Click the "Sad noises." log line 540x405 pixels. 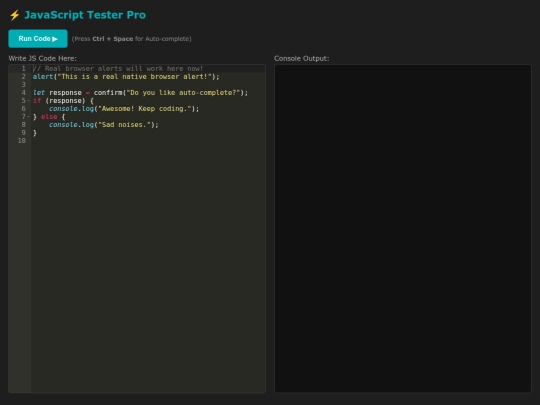pyautogui.click(x=104, y=125)
